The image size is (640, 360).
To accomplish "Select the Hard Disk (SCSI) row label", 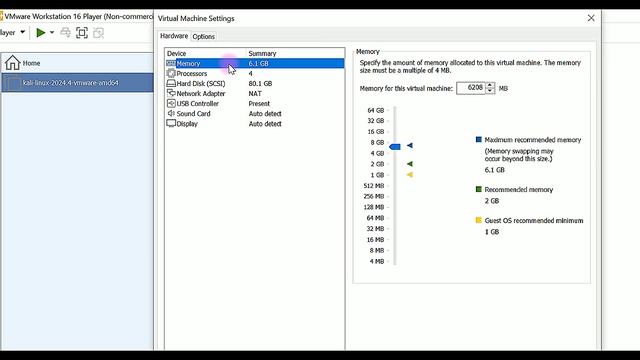I will pyautogui.click(x=201, y=83).
